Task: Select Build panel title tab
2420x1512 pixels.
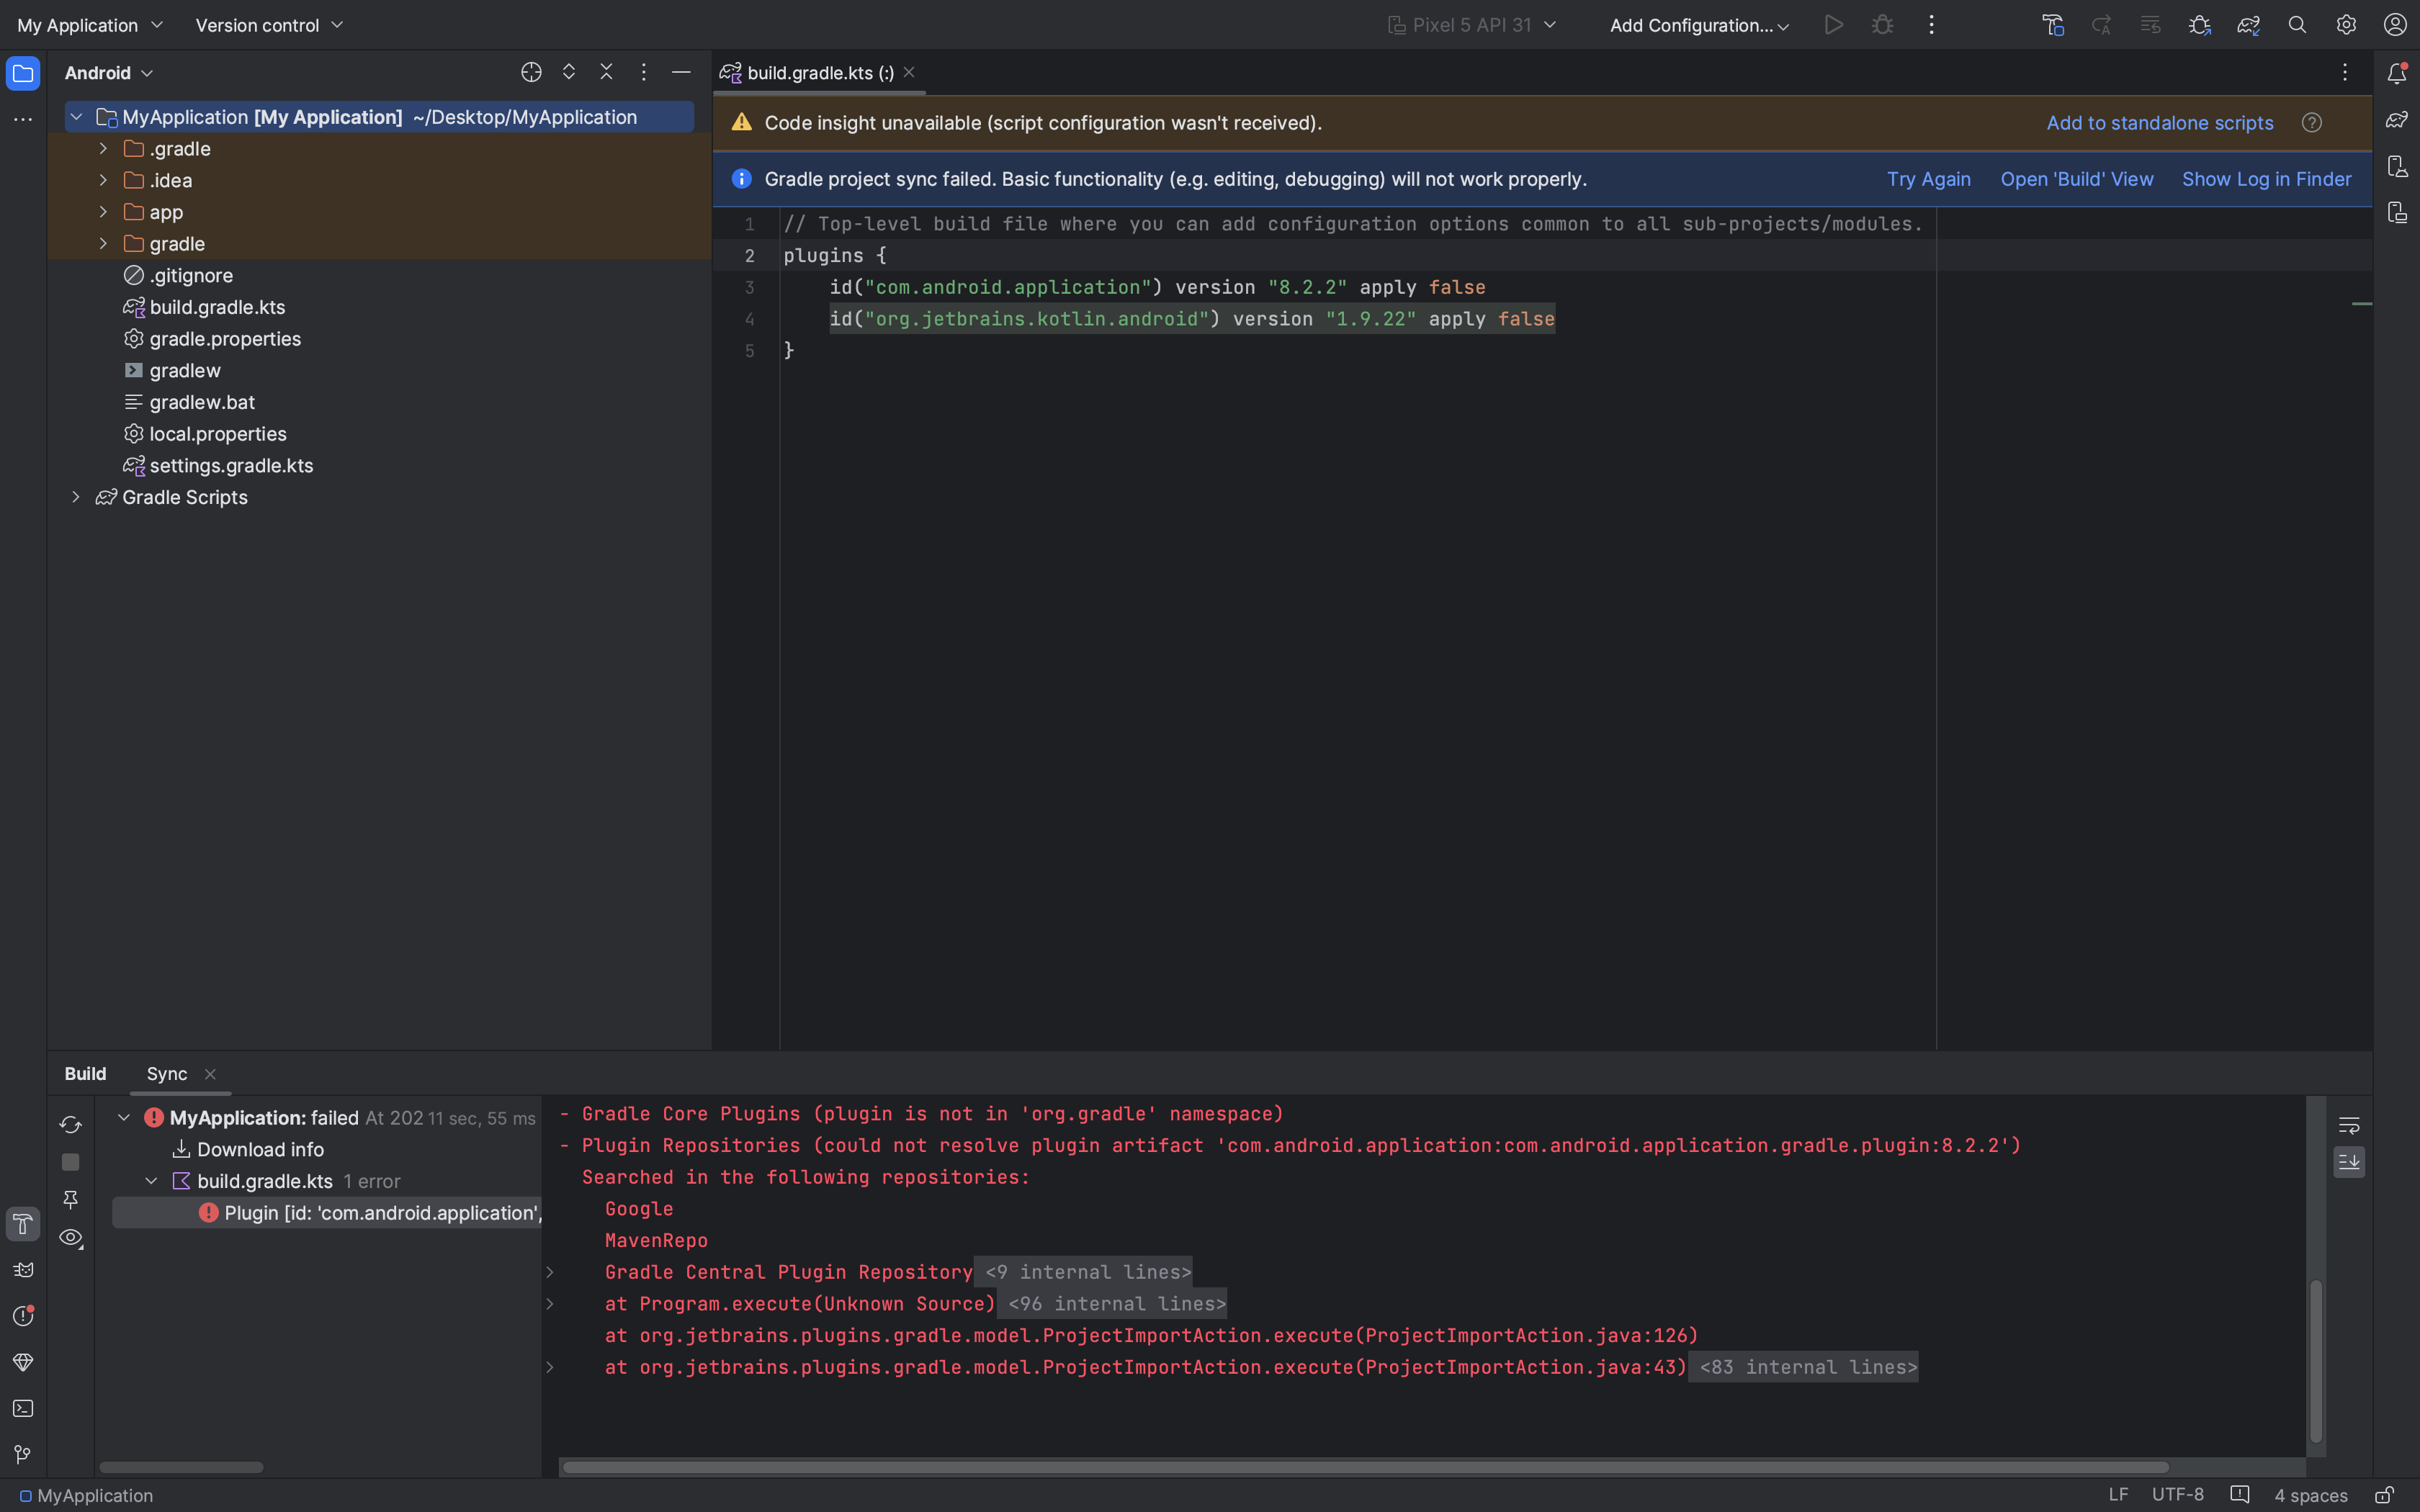Action: (x=85, y=1074)
